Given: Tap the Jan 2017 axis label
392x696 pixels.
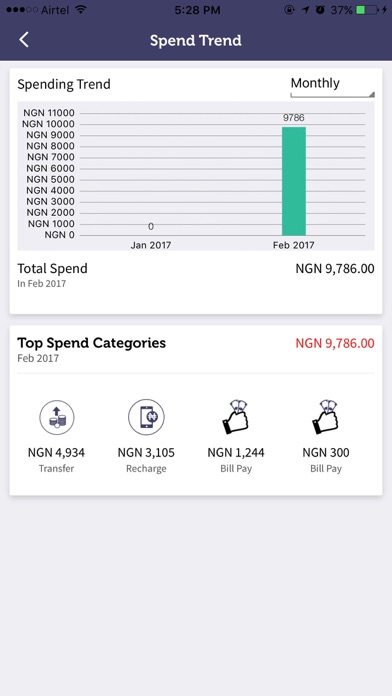Looking at the screenshot, I should pos(150,245).
